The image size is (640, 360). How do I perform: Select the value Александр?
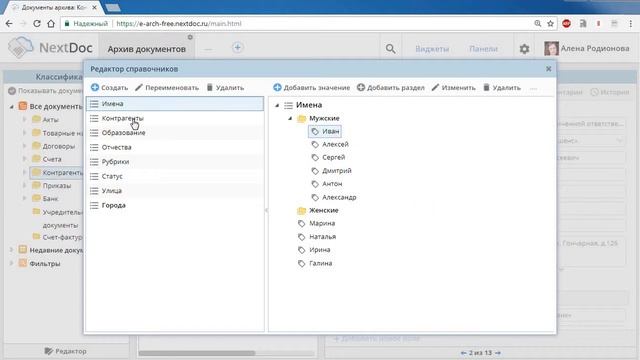339,197
